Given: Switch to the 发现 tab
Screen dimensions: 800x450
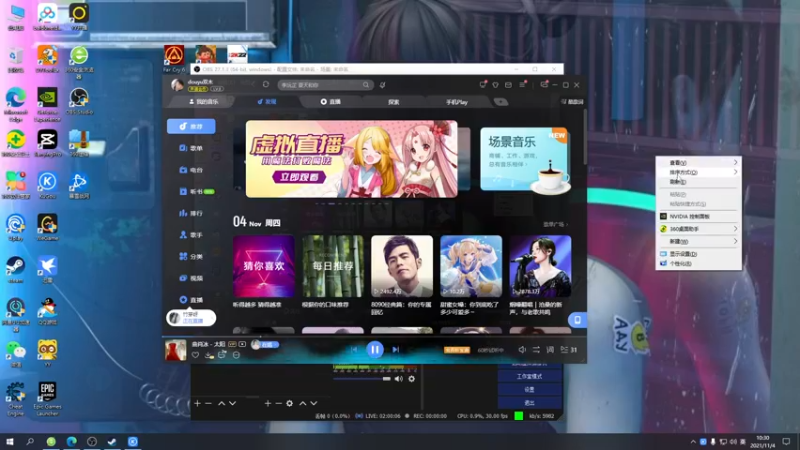Looking at the screenshot, I should pos(267,102).
